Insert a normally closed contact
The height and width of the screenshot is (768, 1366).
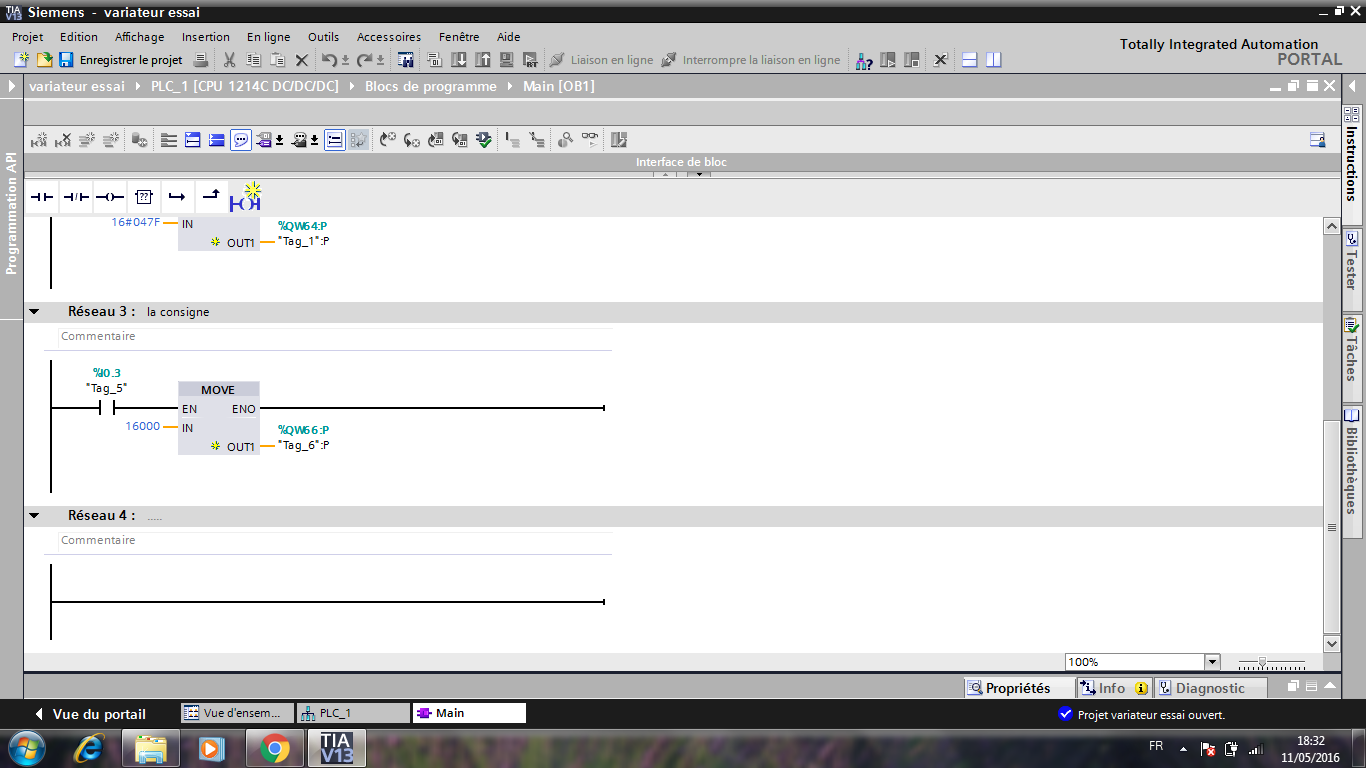[76, 197]
